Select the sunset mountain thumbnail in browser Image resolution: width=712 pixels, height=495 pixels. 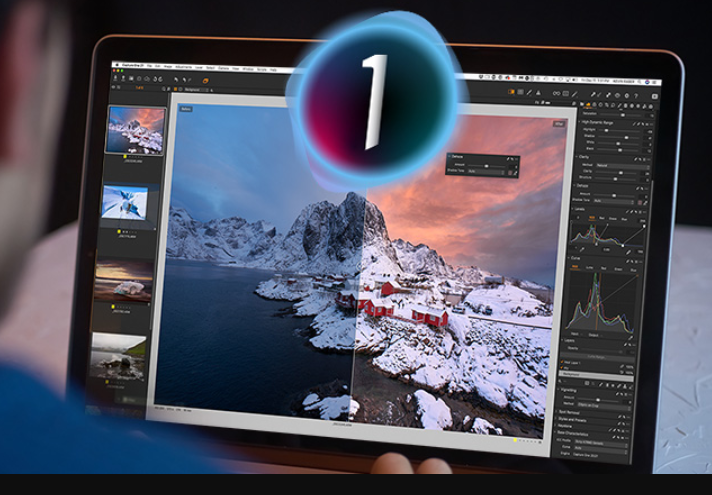click(x=136, y=130)
